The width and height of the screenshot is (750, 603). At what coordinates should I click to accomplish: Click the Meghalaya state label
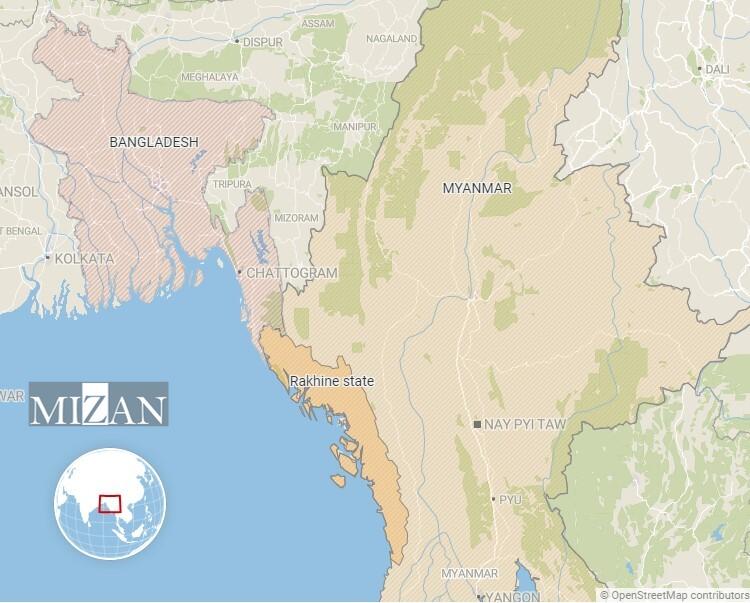tap(210, 77)
